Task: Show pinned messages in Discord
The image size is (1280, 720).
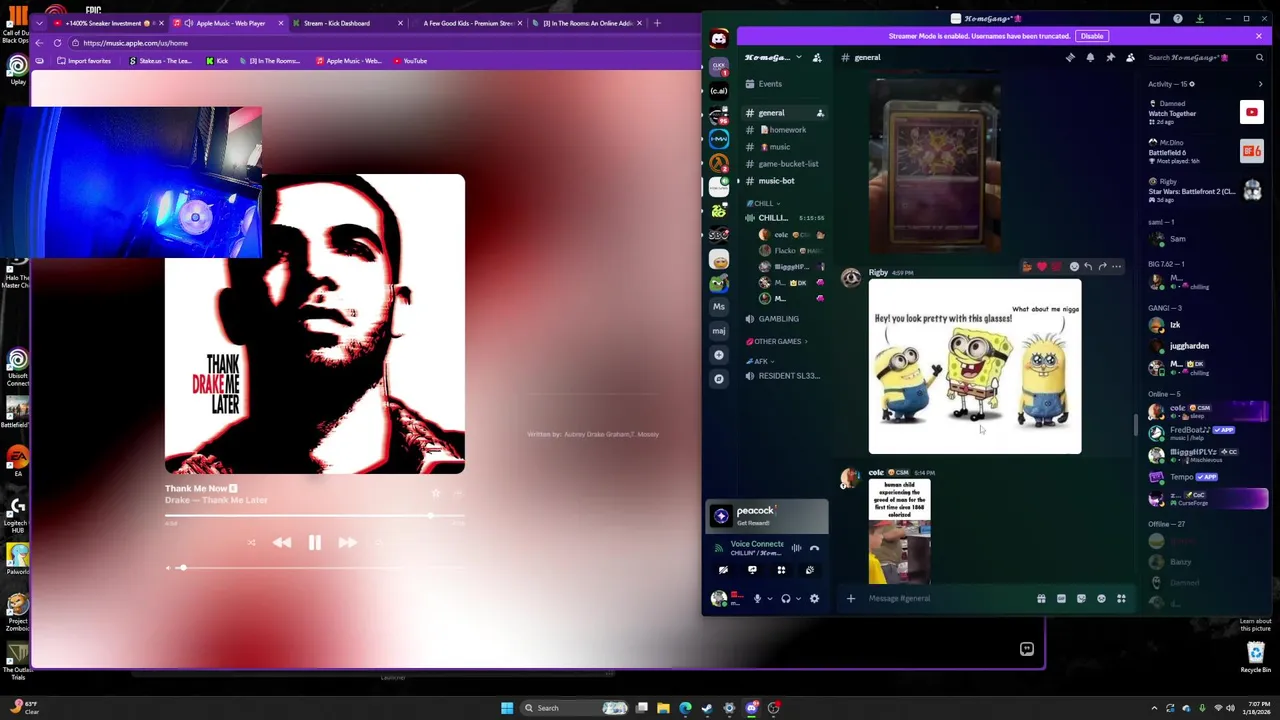Action: coord(1110,58)
